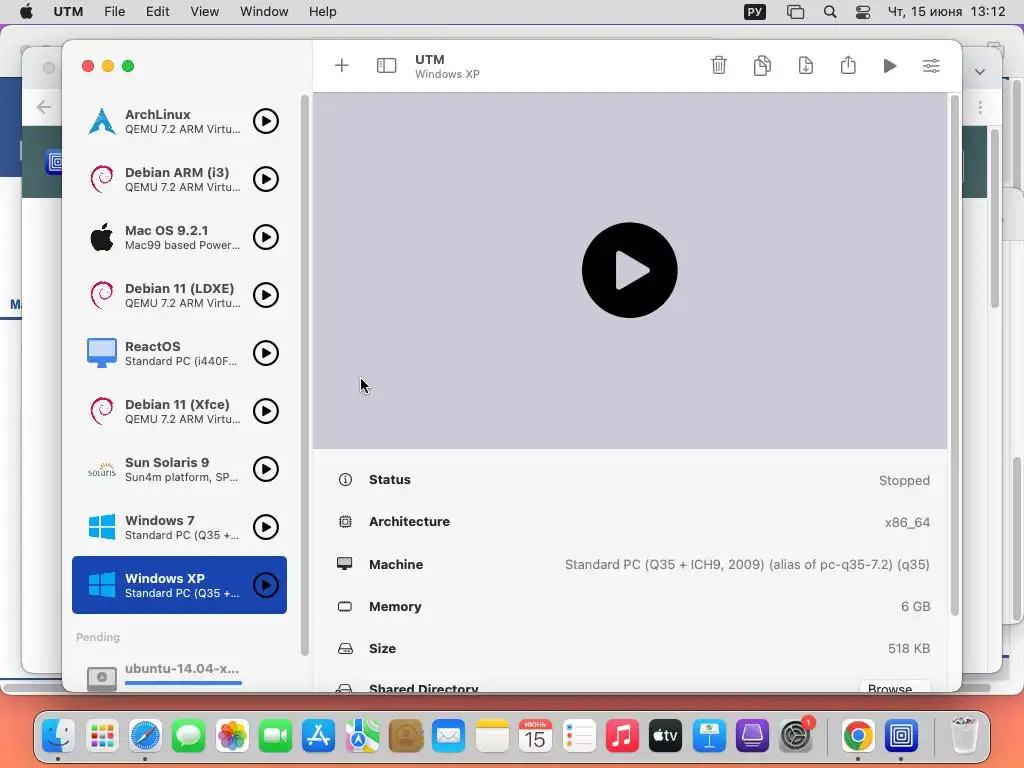Click the Memory value 6 GB
This screenshot has width=1024, height=768.
pyautogui.click(x=916, y=607)
